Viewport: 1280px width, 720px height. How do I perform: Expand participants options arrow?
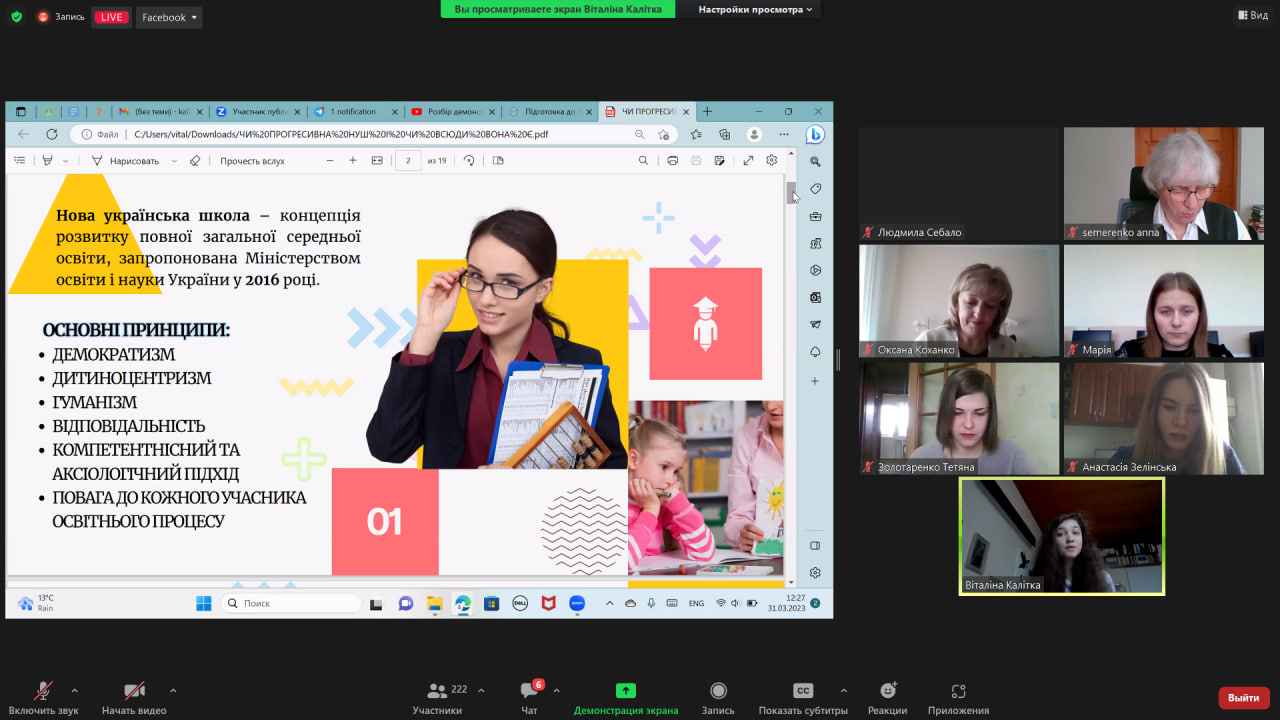click(x=481, y=690)
